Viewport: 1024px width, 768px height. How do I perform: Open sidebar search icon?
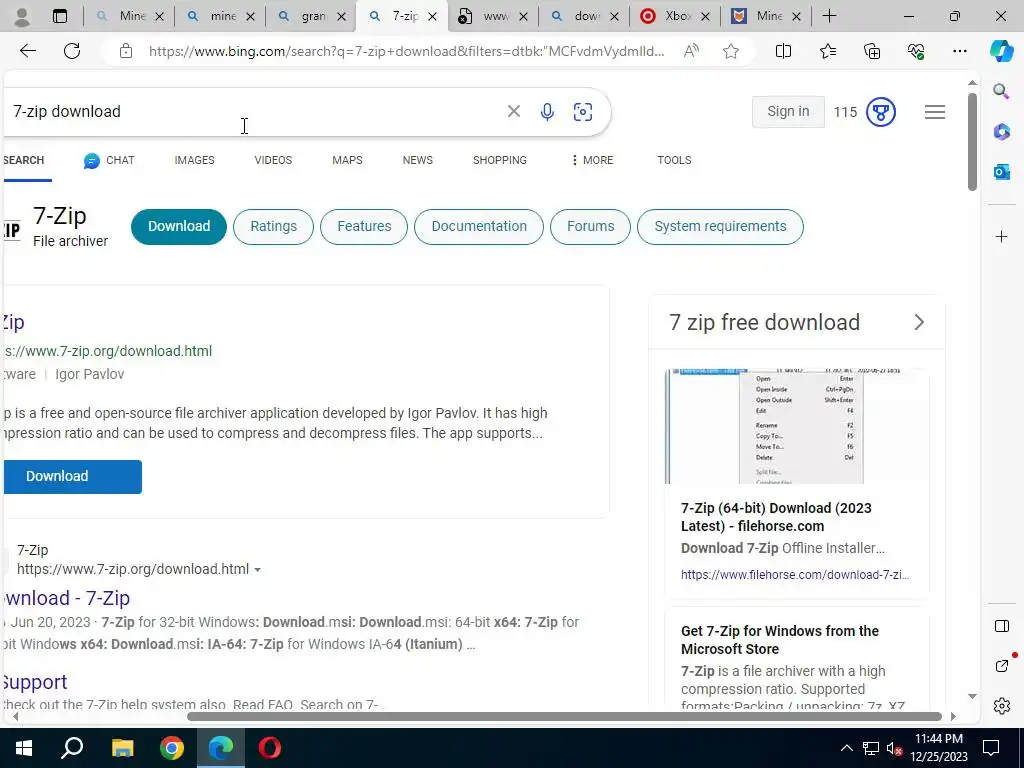pos(1001,91)
